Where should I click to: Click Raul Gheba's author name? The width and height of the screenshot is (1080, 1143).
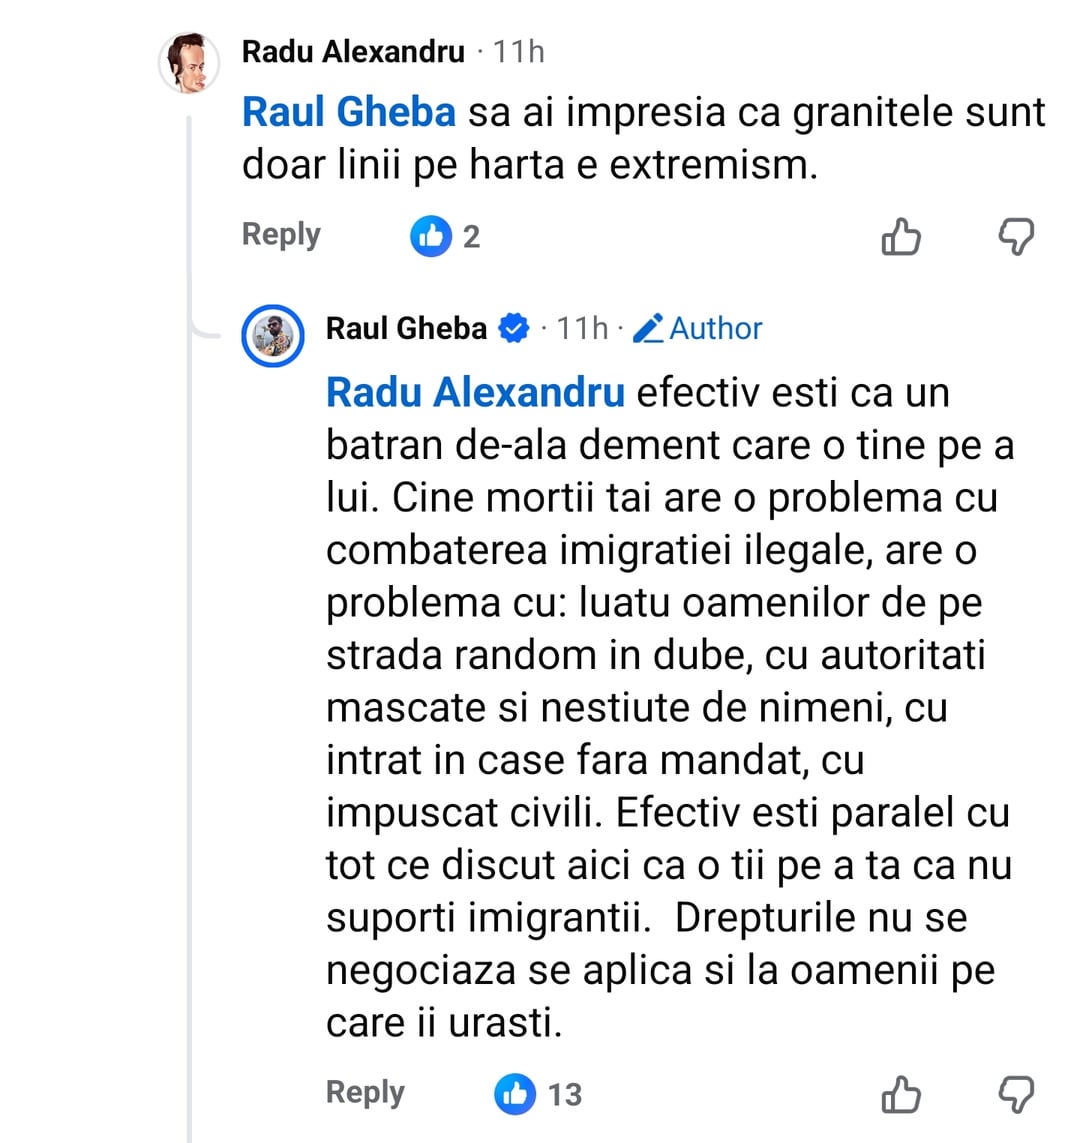click(x=406, y=328)
